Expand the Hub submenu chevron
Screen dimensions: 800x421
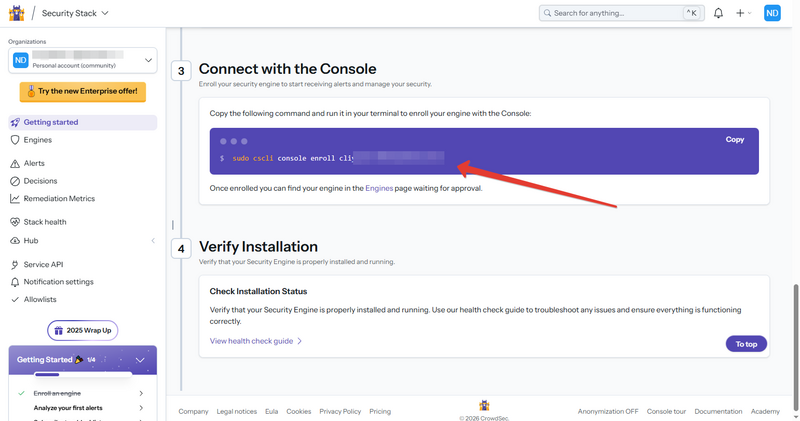tap(153, 241)
